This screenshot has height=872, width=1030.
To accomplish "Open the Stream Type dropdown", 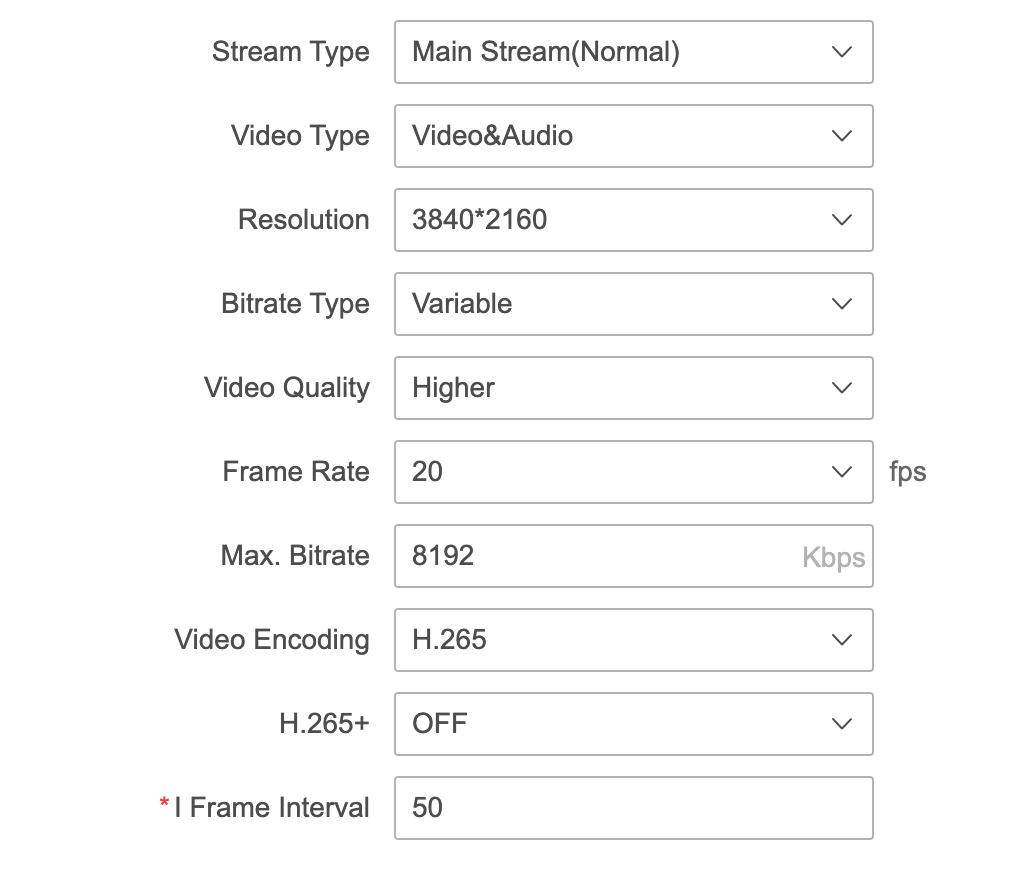I will (633, 52).
